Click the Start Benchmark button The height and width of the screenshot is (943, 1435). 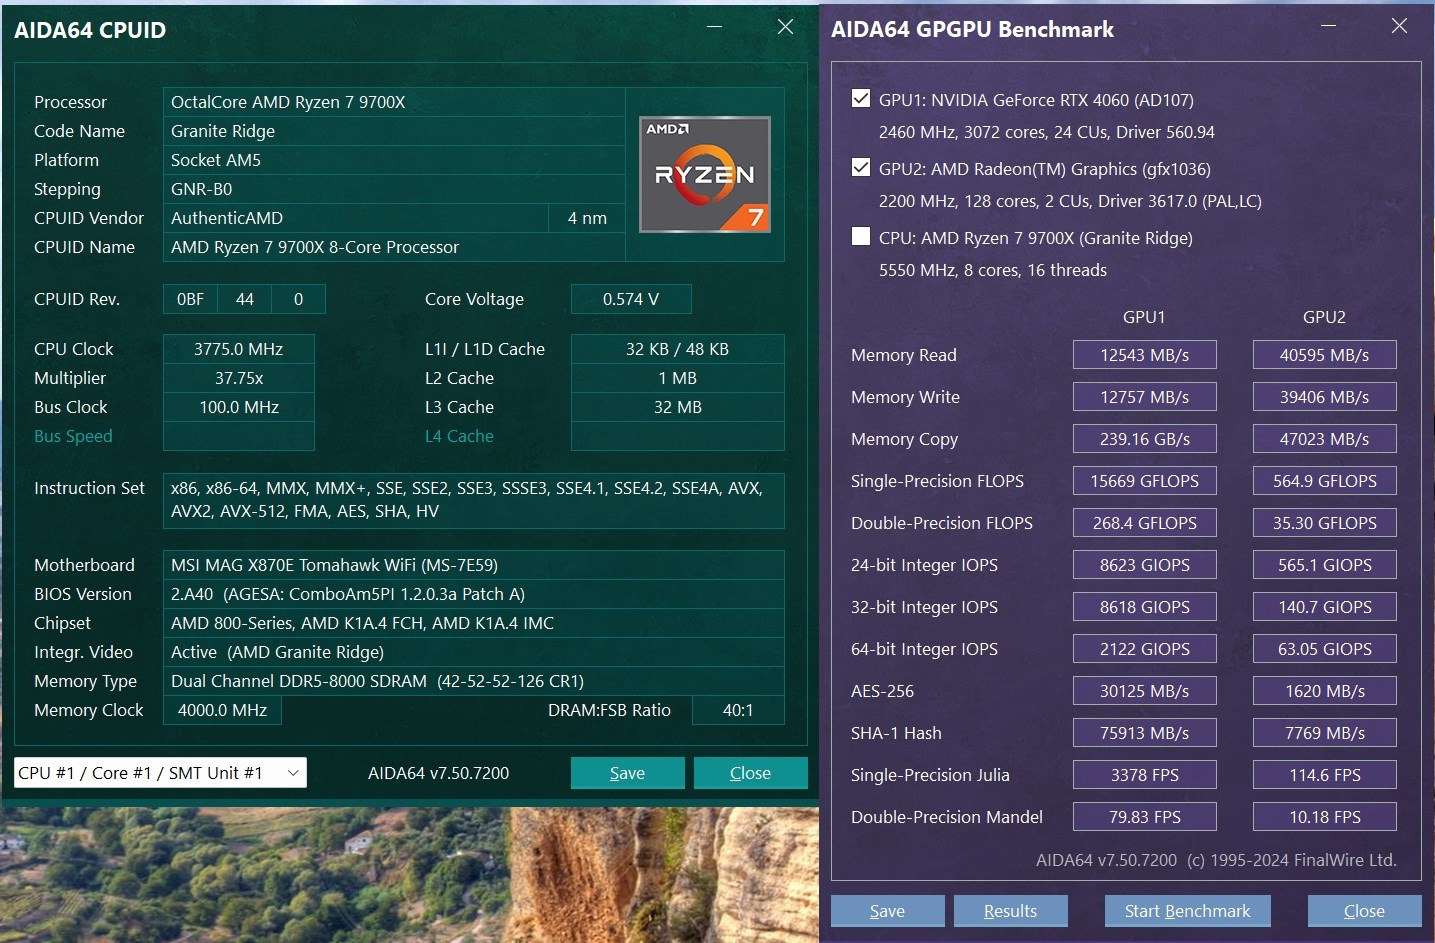pyautogui.click(x=1187, y=911)
